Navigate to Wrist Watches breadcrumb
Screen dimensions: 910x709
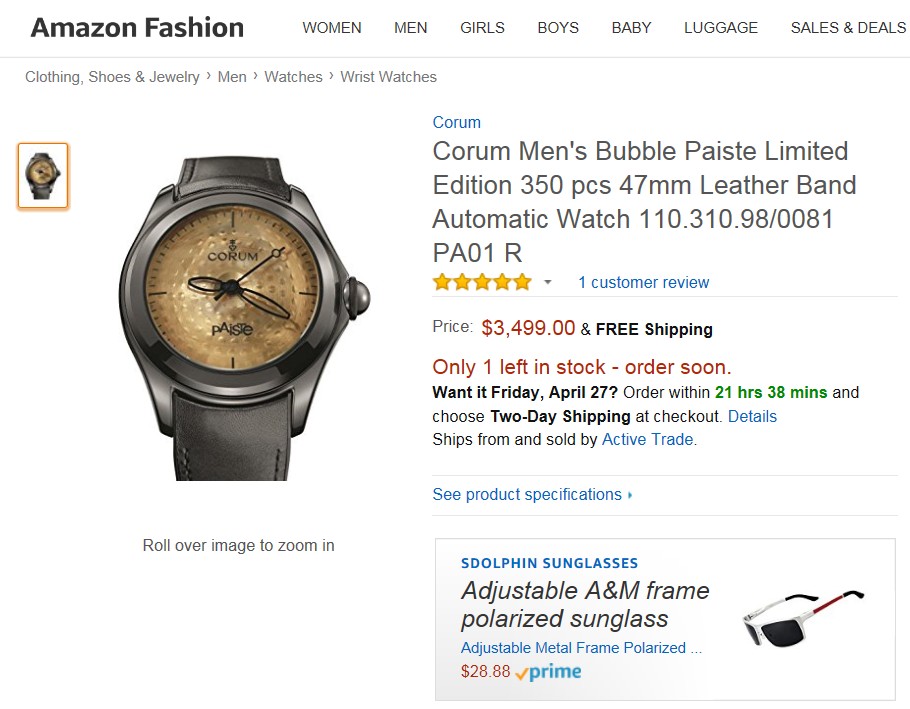pyautogui.click(x=388, y=77)
